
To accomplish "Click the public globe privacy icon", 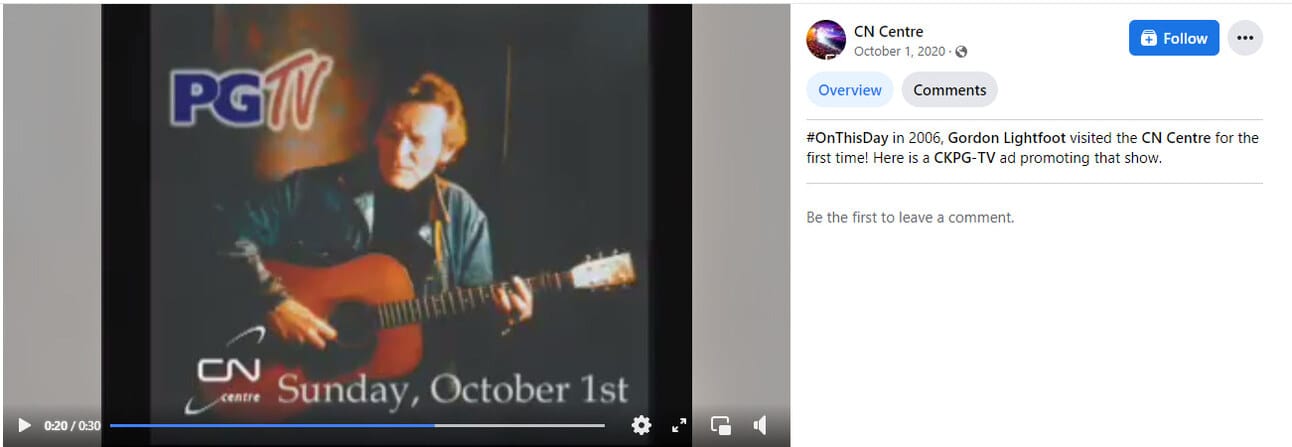I will click(x=961, y=52).
